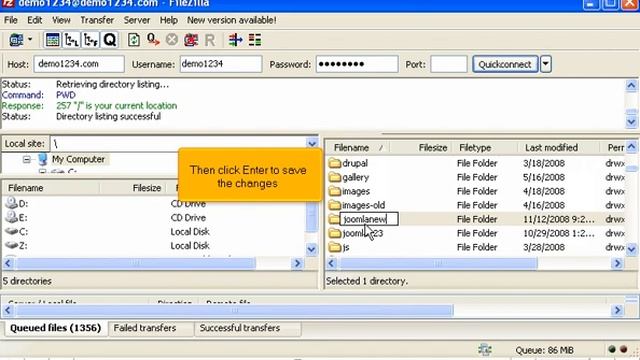Click the Port input field
This screenshot has height=360, width=640.
click(x=449, y=64)
